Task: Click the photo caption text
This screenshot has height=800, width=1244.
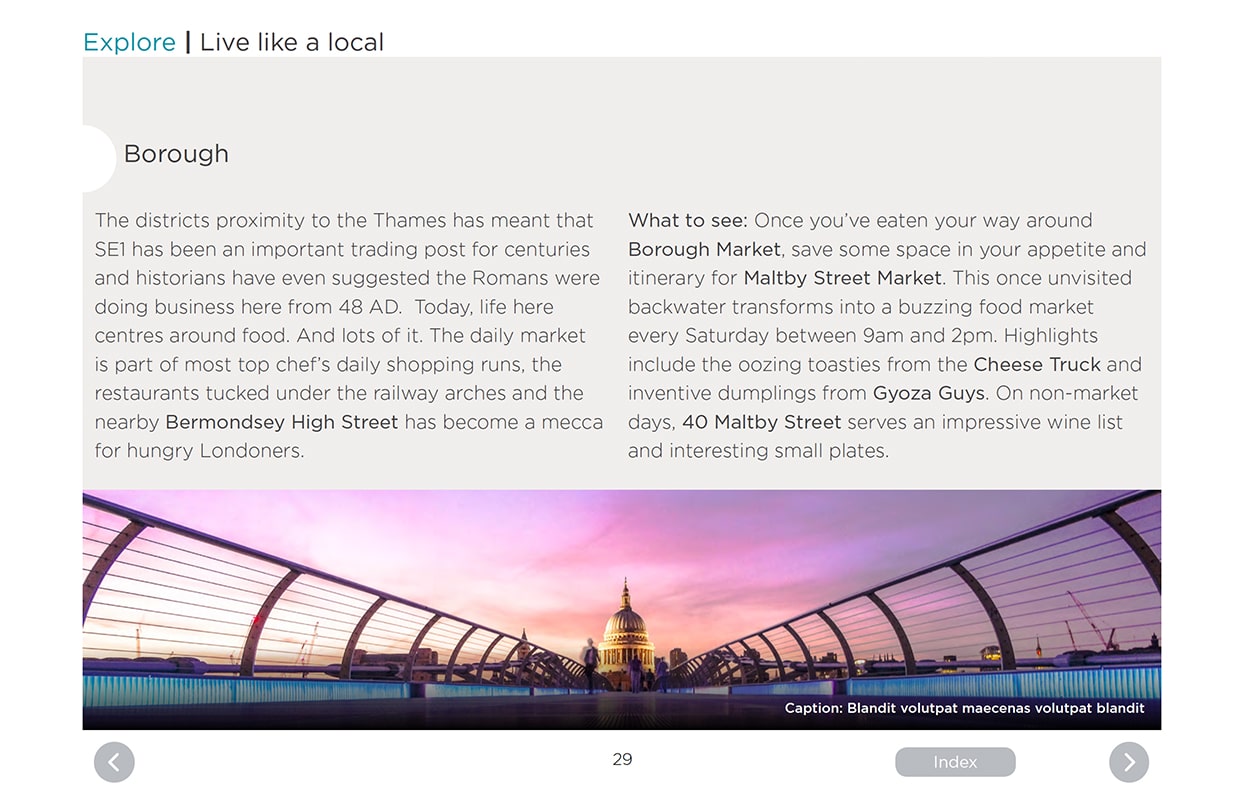Action: pyautogui.click(x=965, y=708)
